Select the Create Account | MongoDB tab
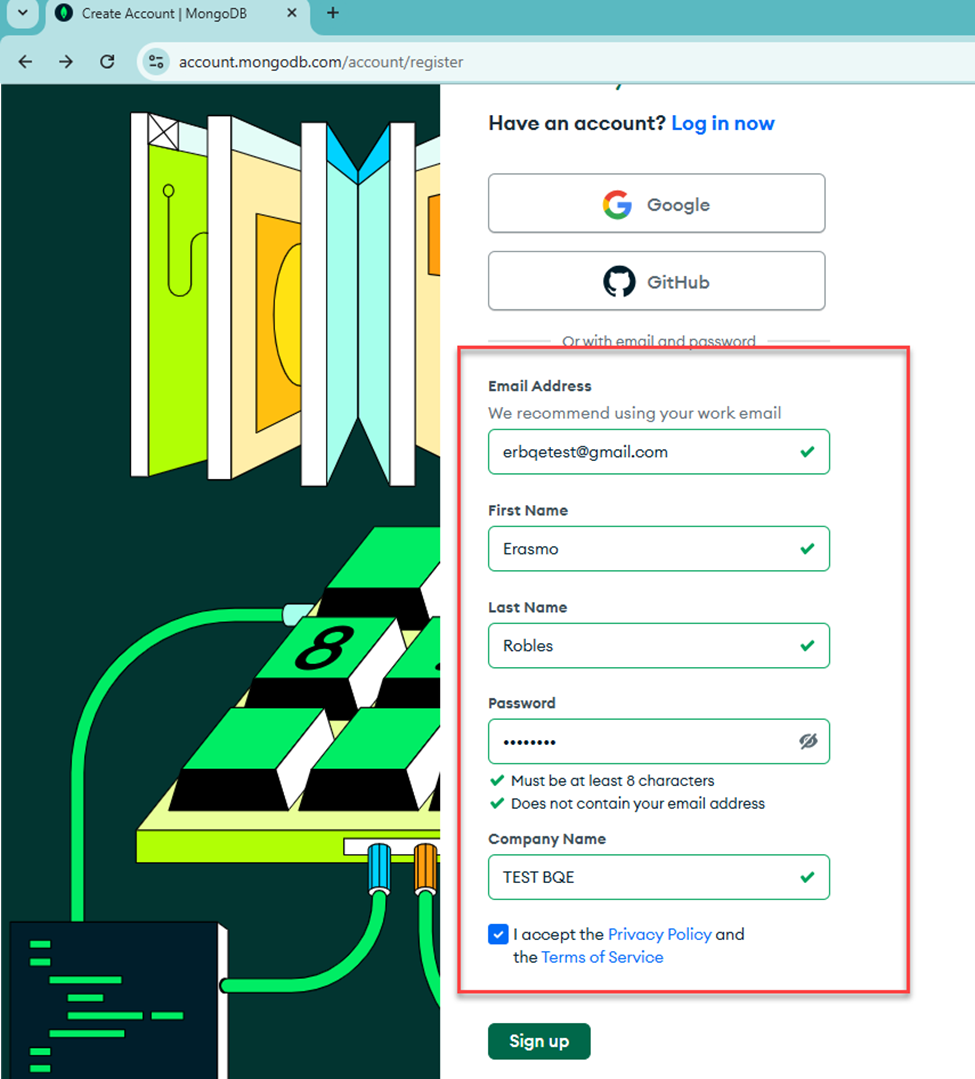Viewport: 975px width, 1079px height. point(178,15)
